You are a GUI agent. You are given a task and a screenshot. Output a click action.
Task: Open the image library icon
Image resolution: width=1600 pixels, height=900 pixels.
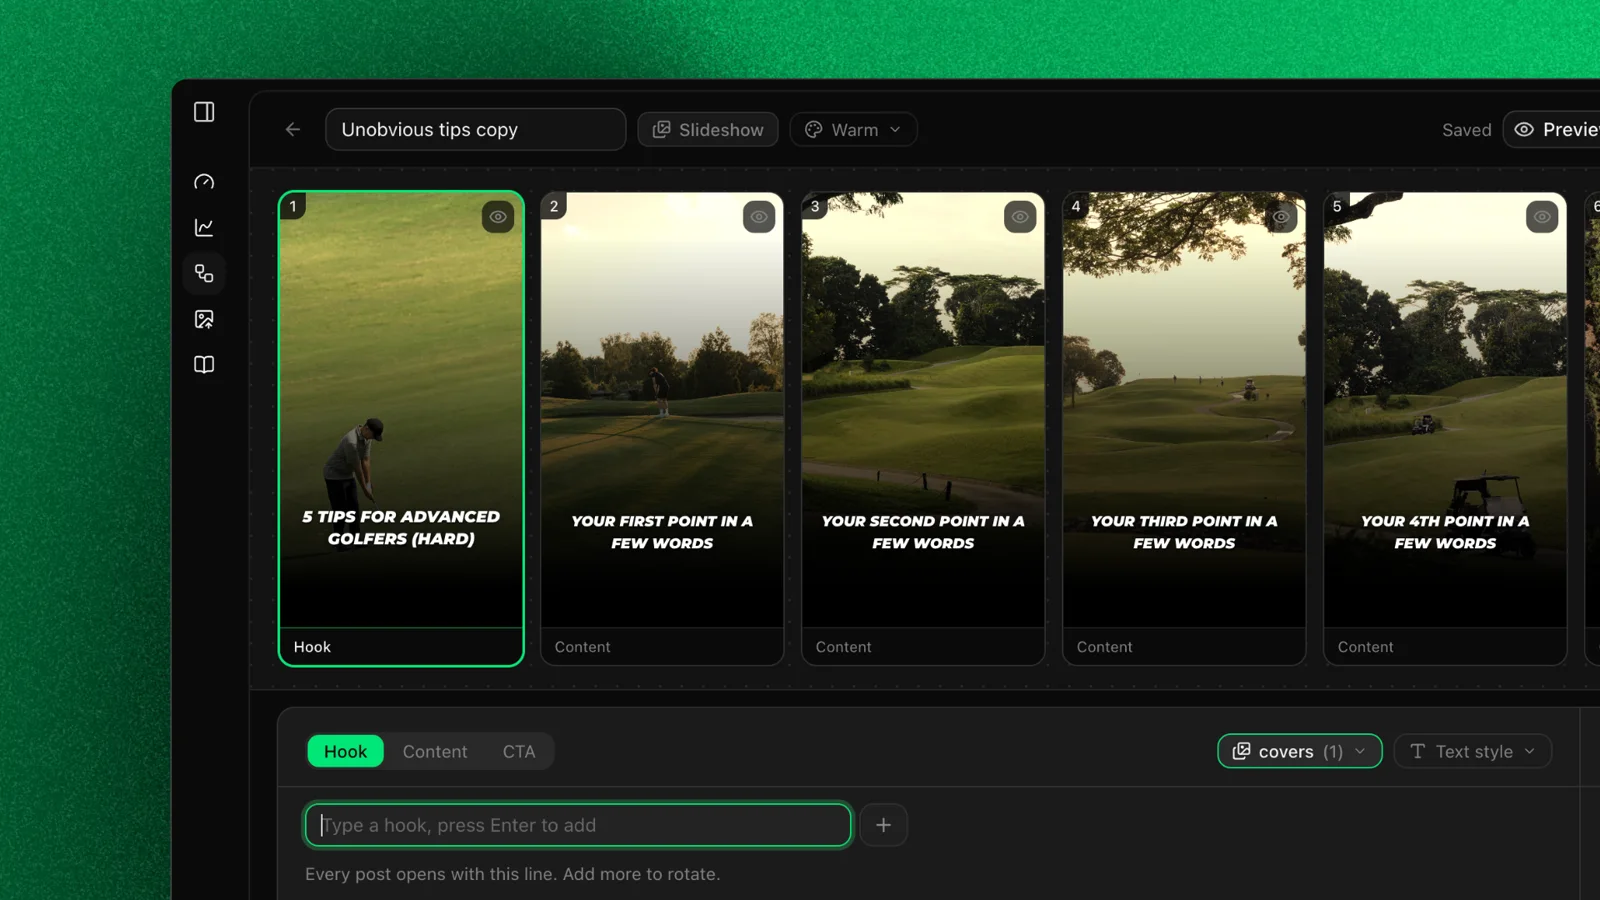[x=204, y=319]
